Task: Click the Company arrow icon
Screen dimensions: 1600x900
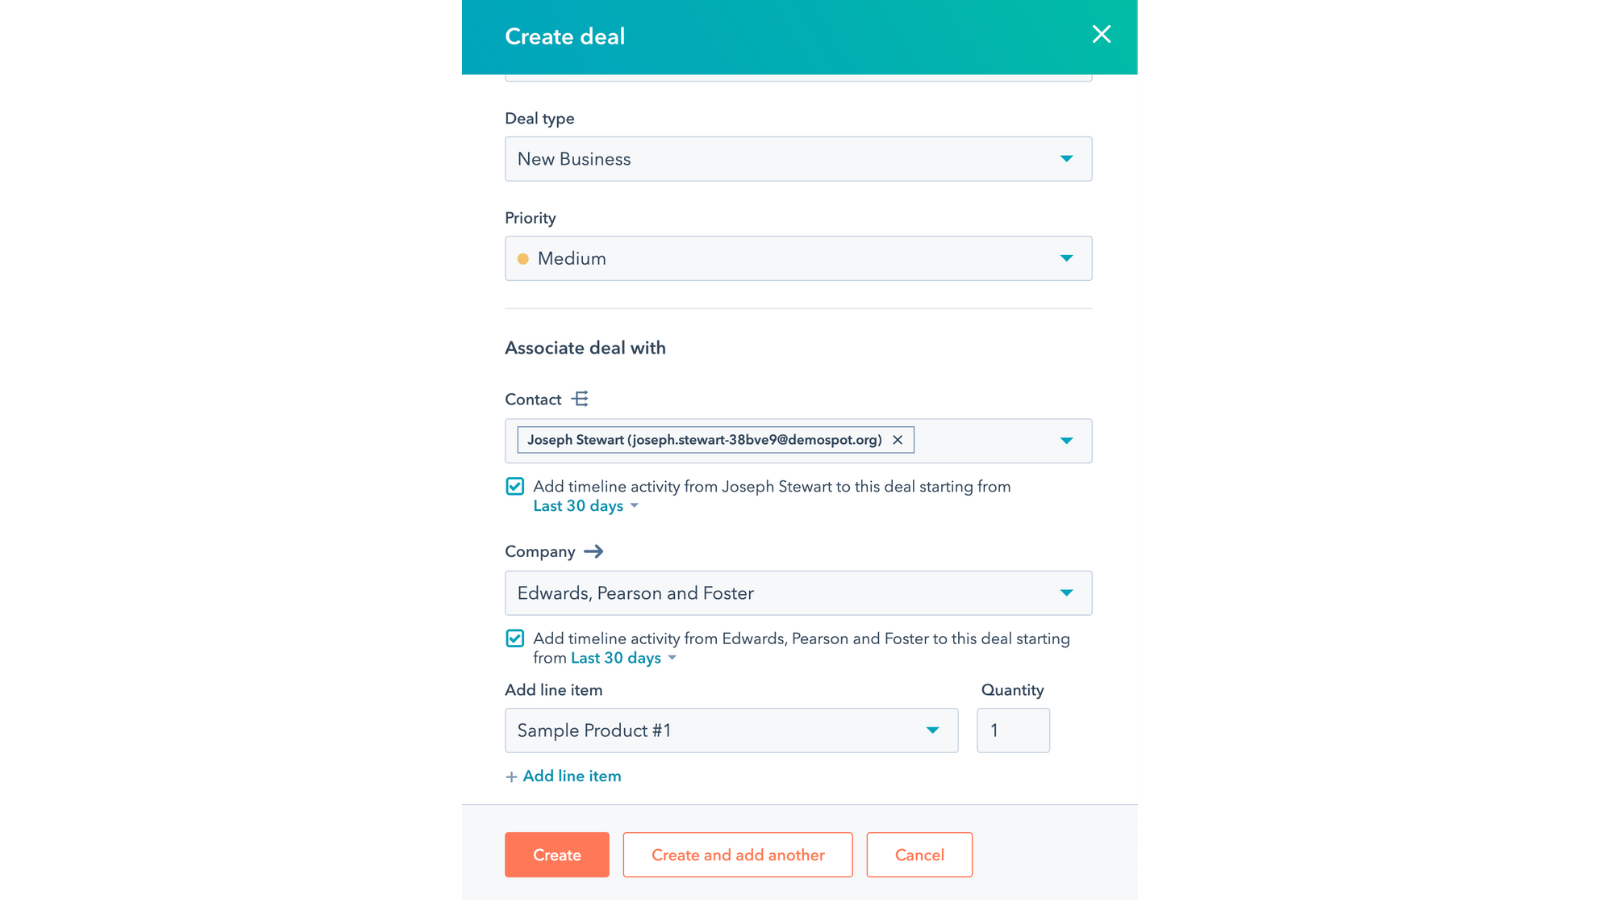Action: tap(594, 551)
